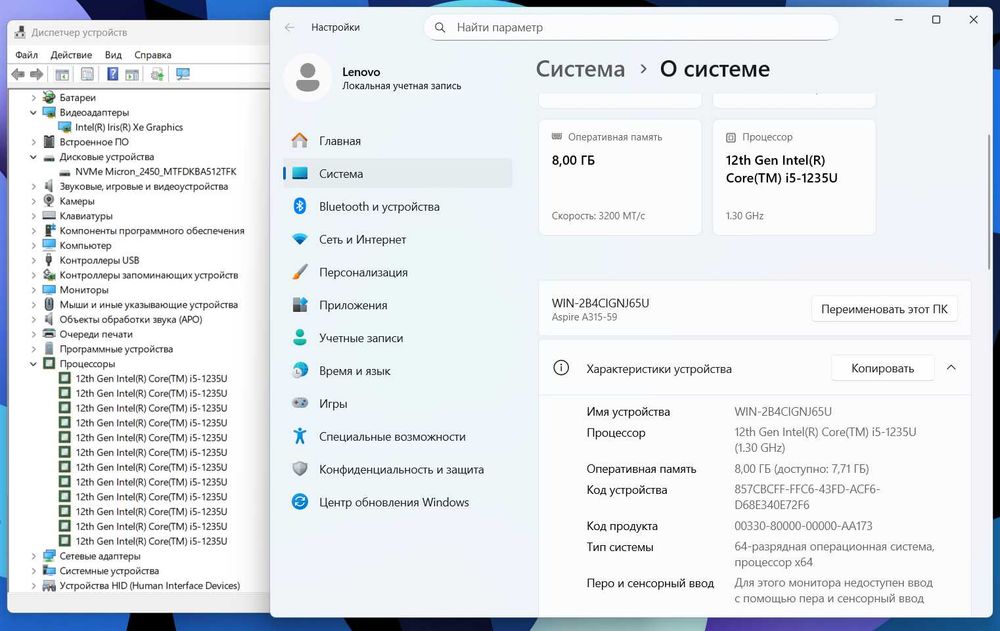This screenshot has height=631, width=1000.
Task: Click the speaker icon of Звуковые, игровые и видеоустройства
Action: coord(49,186)
